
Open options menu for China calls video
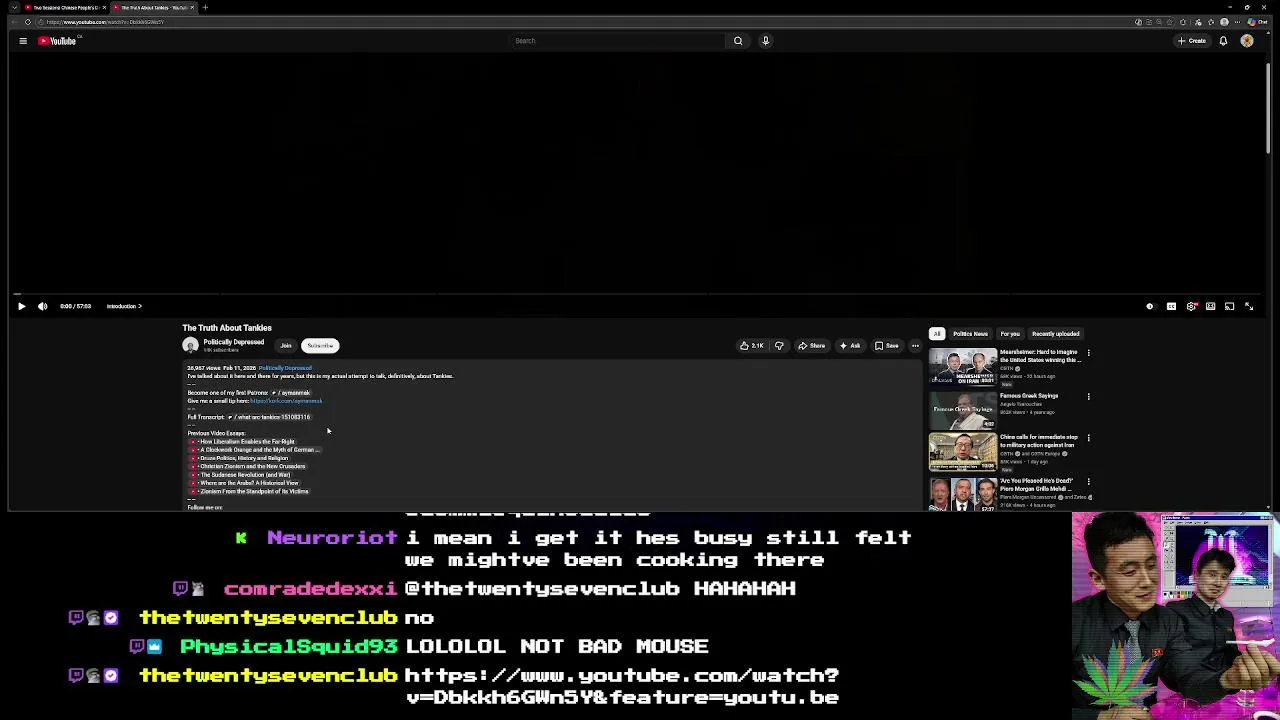pos(1089,438)
